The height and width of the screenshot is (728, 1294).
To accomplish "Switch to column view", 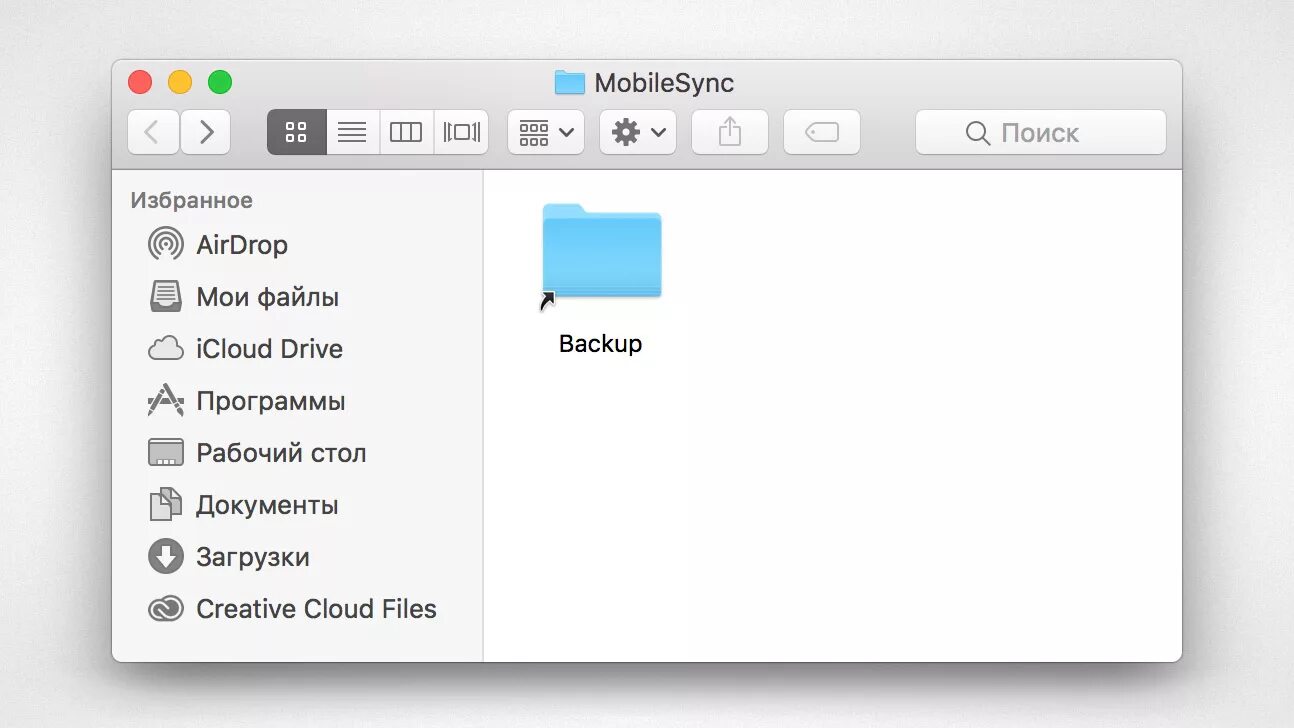I will (x=406, y=132).
